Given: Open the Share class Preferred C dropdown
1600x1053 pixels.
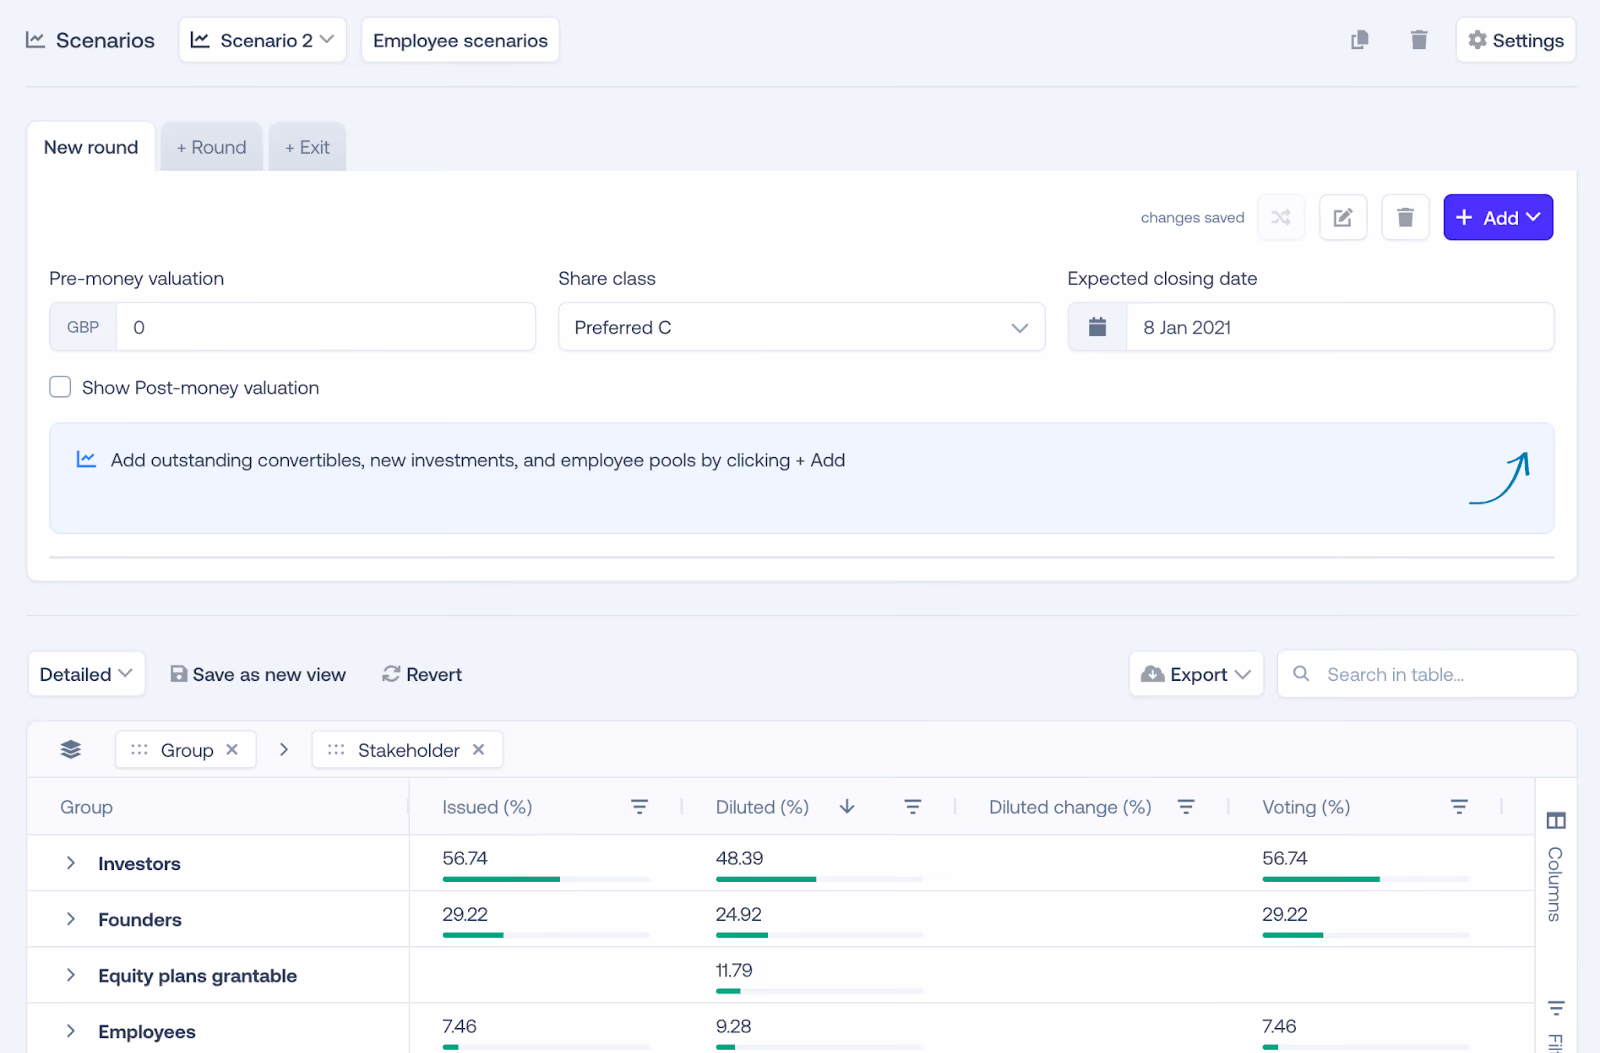Looking at the screenshot, I should click(x=801, y=327).
